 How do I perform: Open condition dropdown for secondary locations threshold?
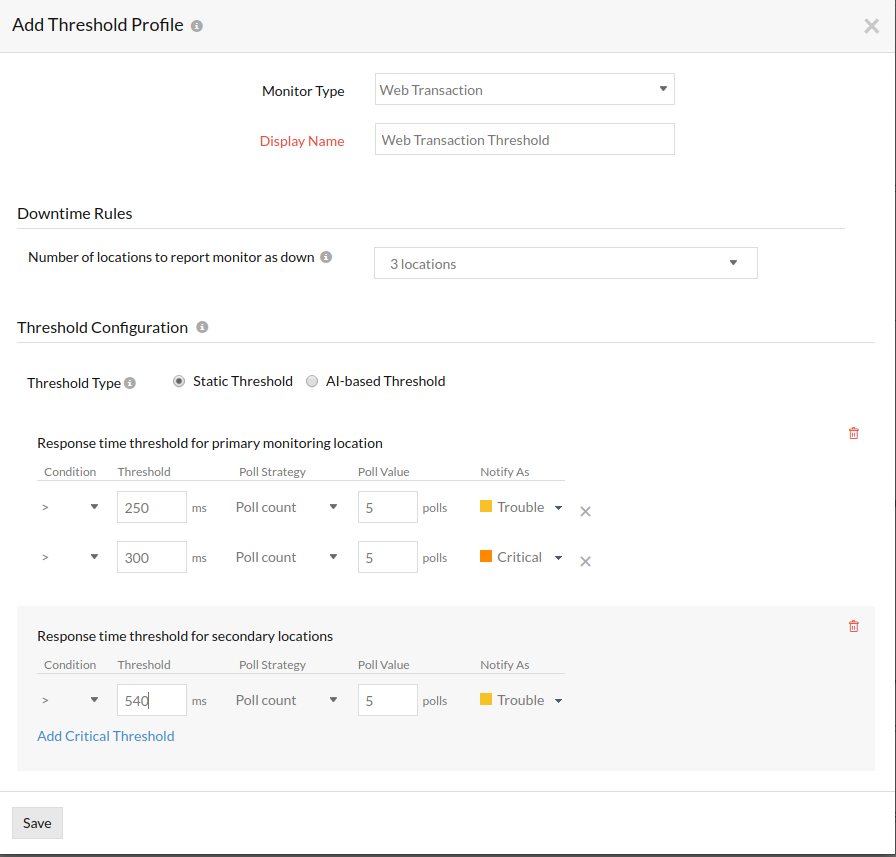point(70,700)
